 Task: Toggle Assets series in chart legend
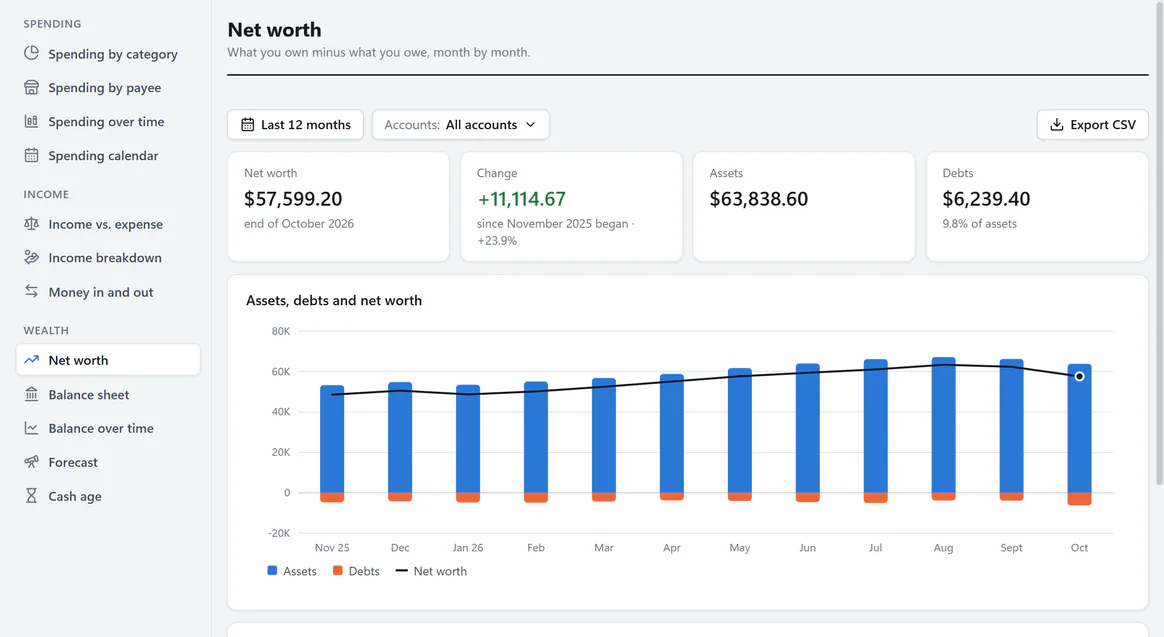[292, 571]
